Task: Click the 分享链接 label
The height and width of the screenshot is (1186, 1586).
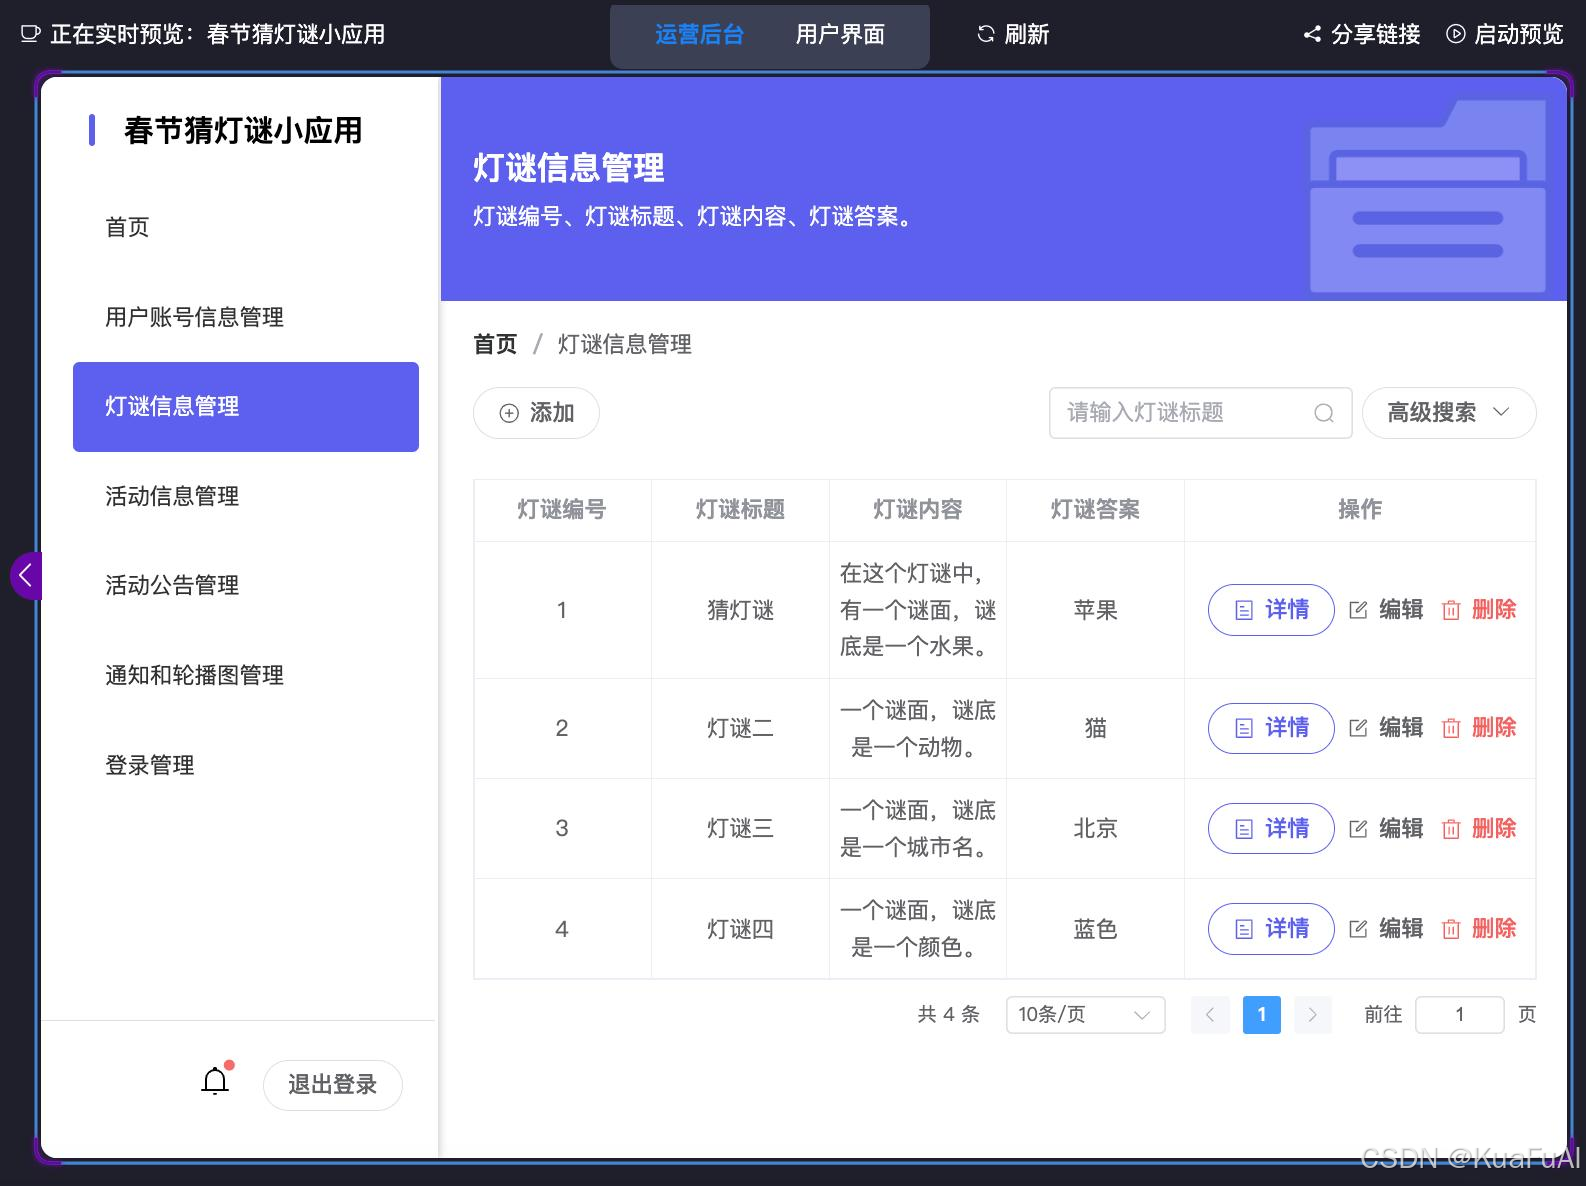Action: (1376, 35)
